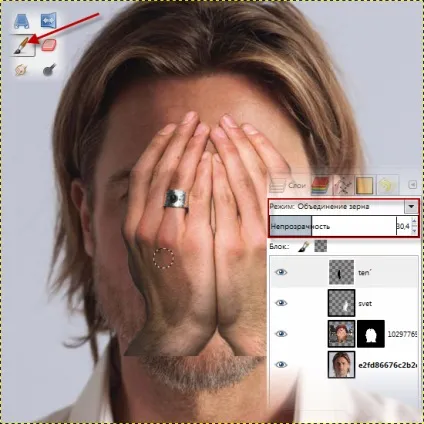Screen dimensions: 424x424
Task: Open the tan gradient-colored dock tab
Action: [x=364, y=186]
